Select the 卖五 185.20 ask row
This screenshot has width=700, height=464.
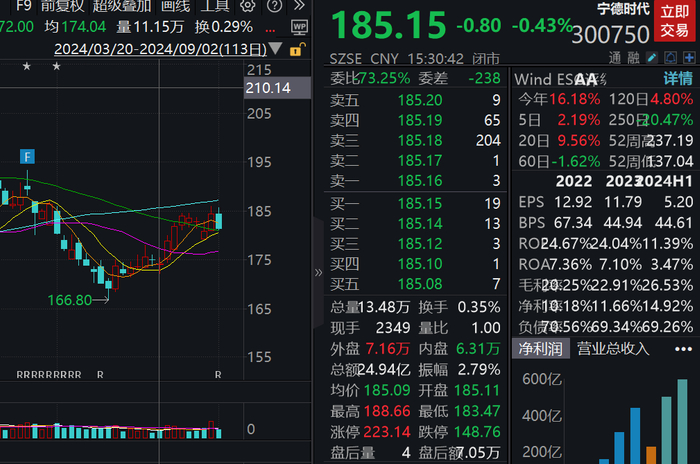tap(415, 100)
